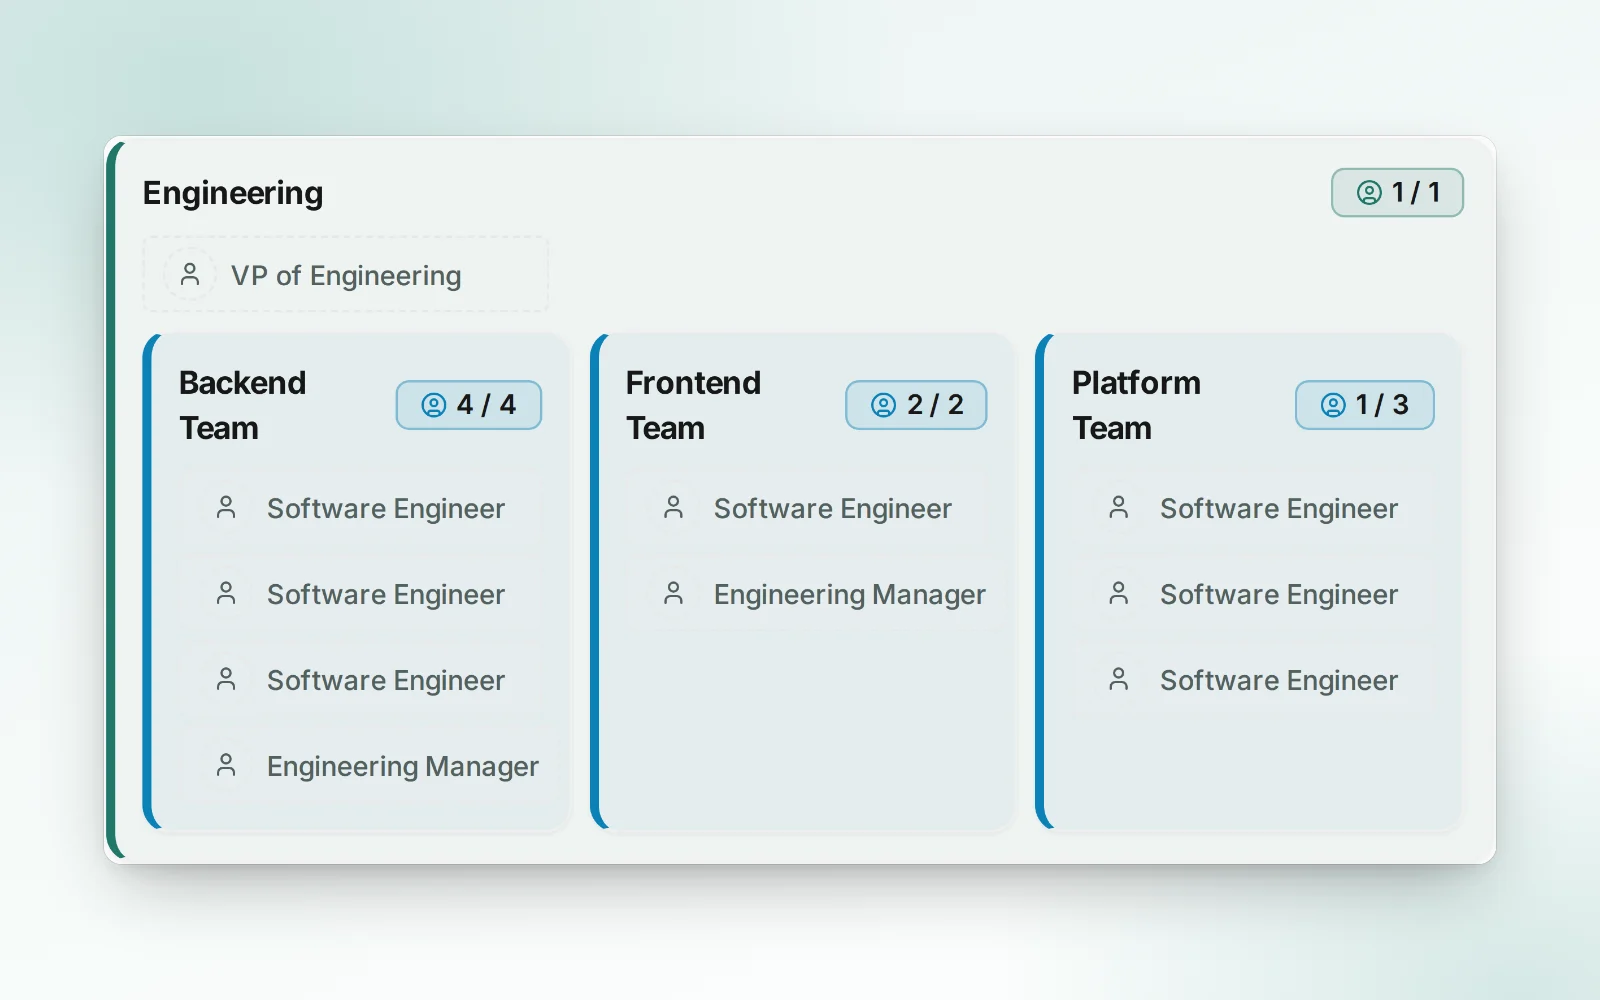Click the Backend Team Engineering Manager person icon
The image size is (1600, 1000).
[x=227, y=765]
